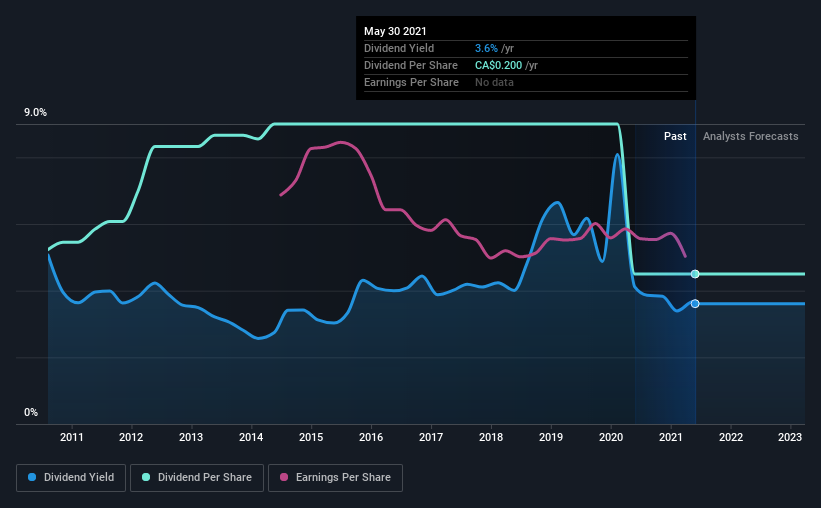Click the 2013 x-axis label
This screenshot has height=508, width=821.
[191, 437]
